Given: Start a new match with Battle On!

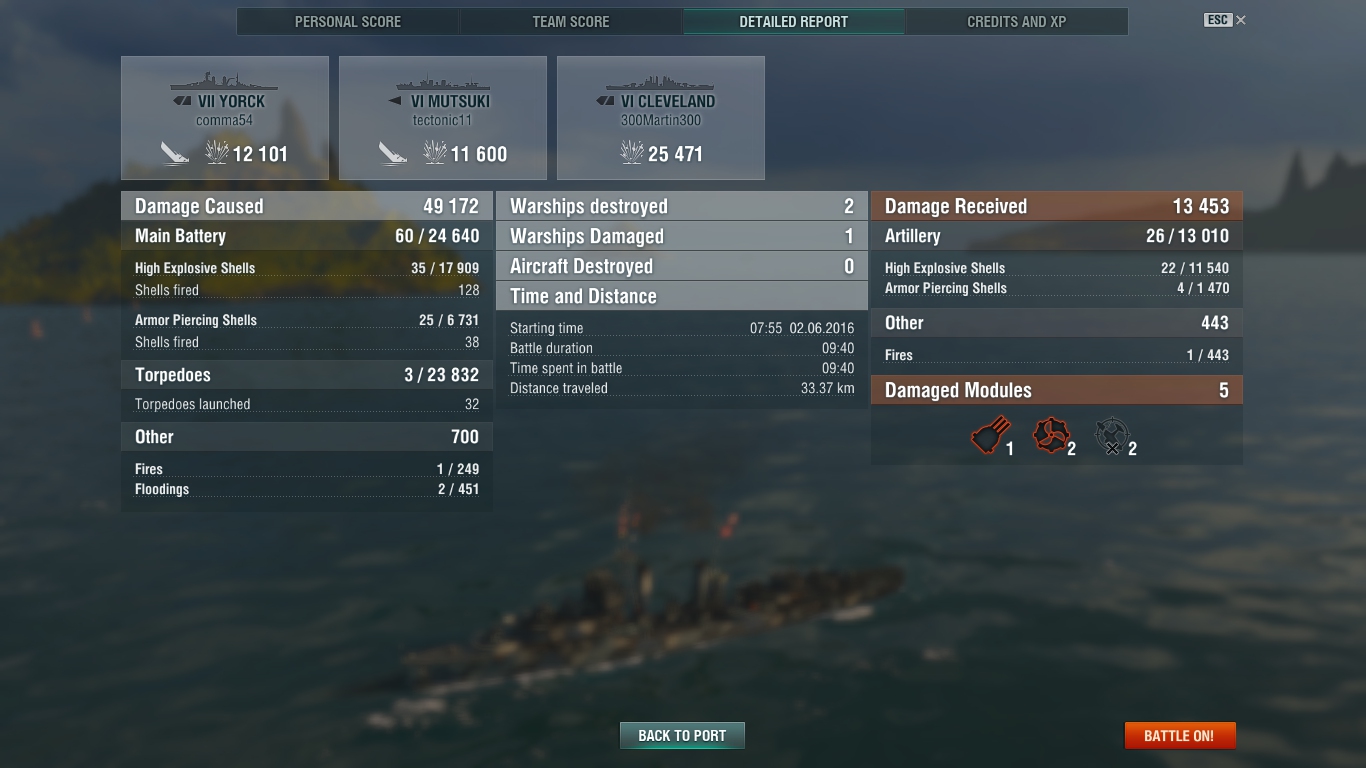Looking at the screenshot, I should pos(1179,735).
